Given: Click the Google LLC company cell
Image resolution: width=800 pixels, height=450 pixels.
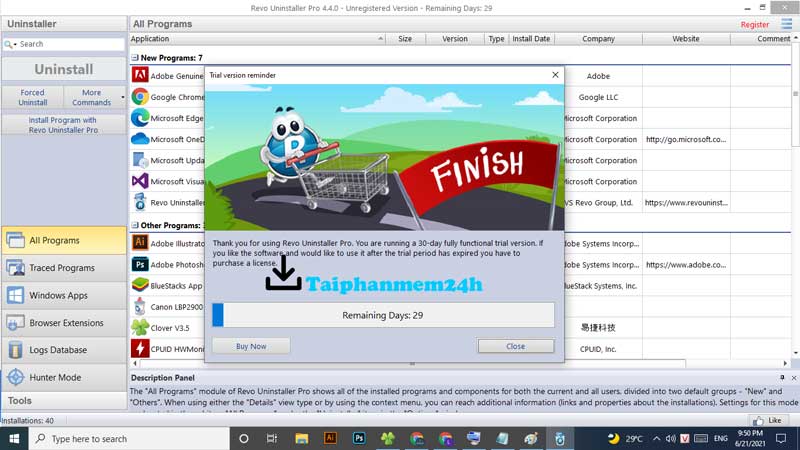Looking at the screenshot, I should 598,97.
